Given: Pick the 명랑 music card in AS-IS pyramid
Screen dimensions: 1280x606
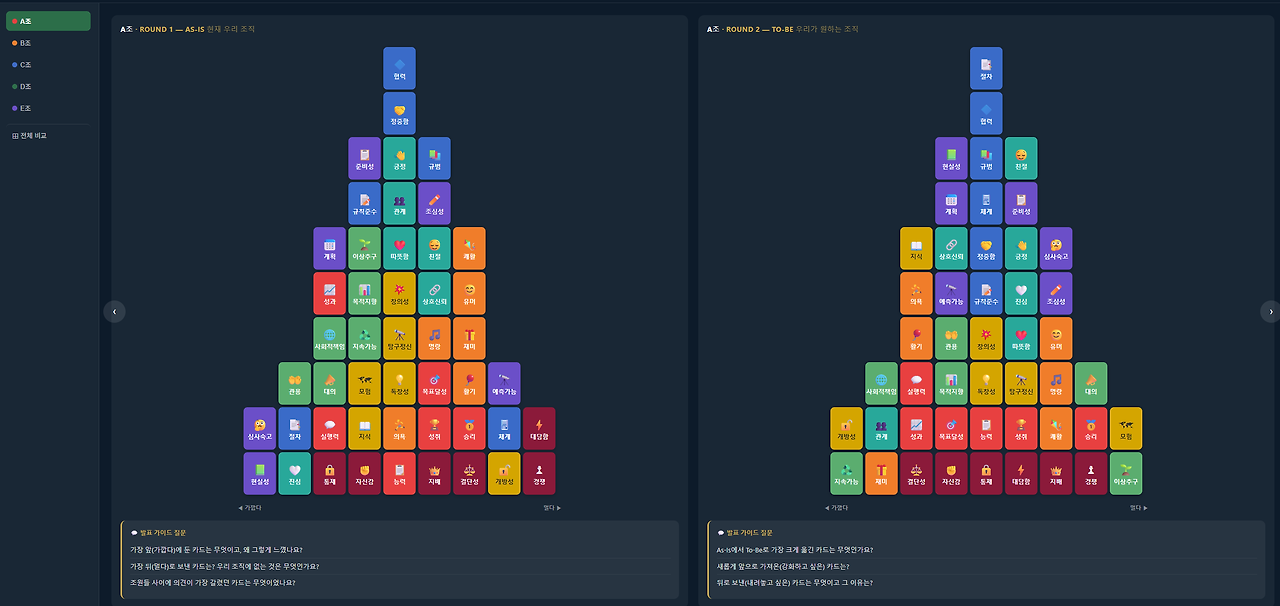Looking at the screenshot, I should (434, 338).
